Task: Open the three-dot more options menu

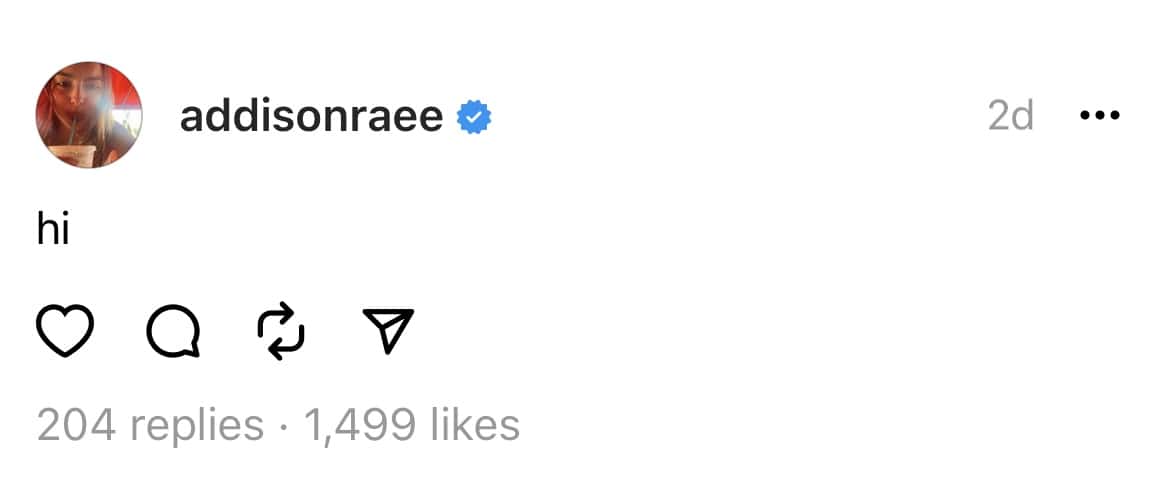Action: [1100, 116]
